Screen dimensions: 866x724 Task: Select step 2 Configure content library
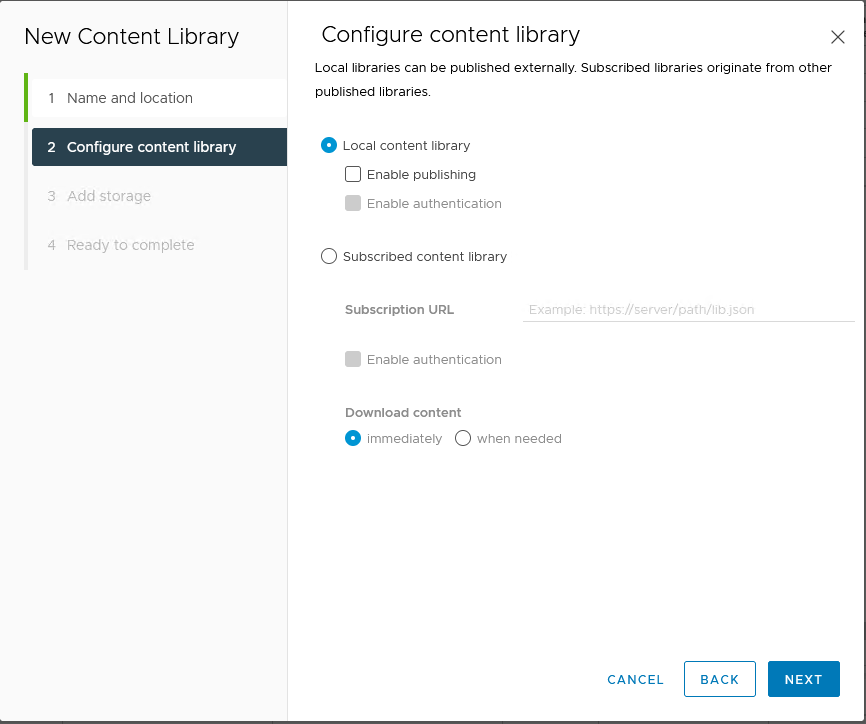pos(159,147)
